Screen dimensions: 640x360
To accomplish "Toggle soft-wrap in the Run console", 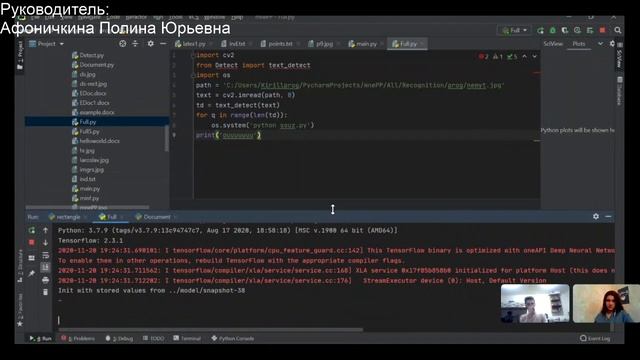I will [45, 256].
